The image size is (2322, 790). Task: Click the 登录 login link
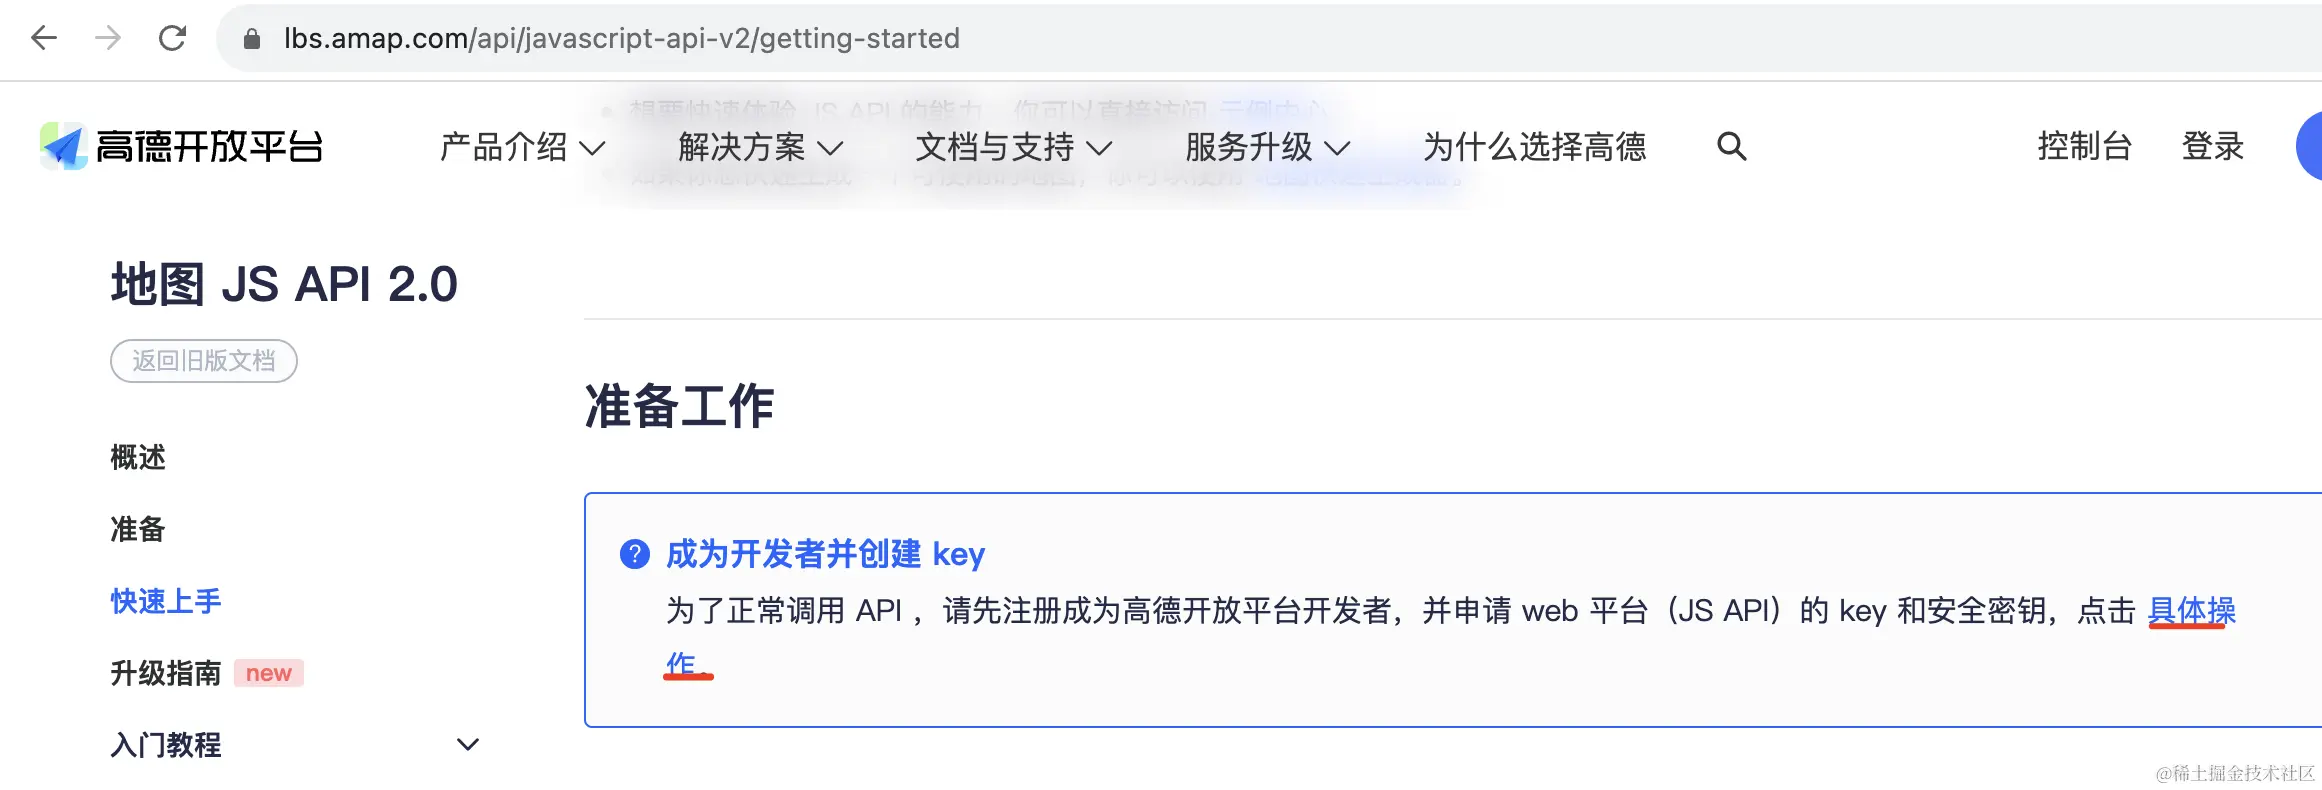point(2212,147)
